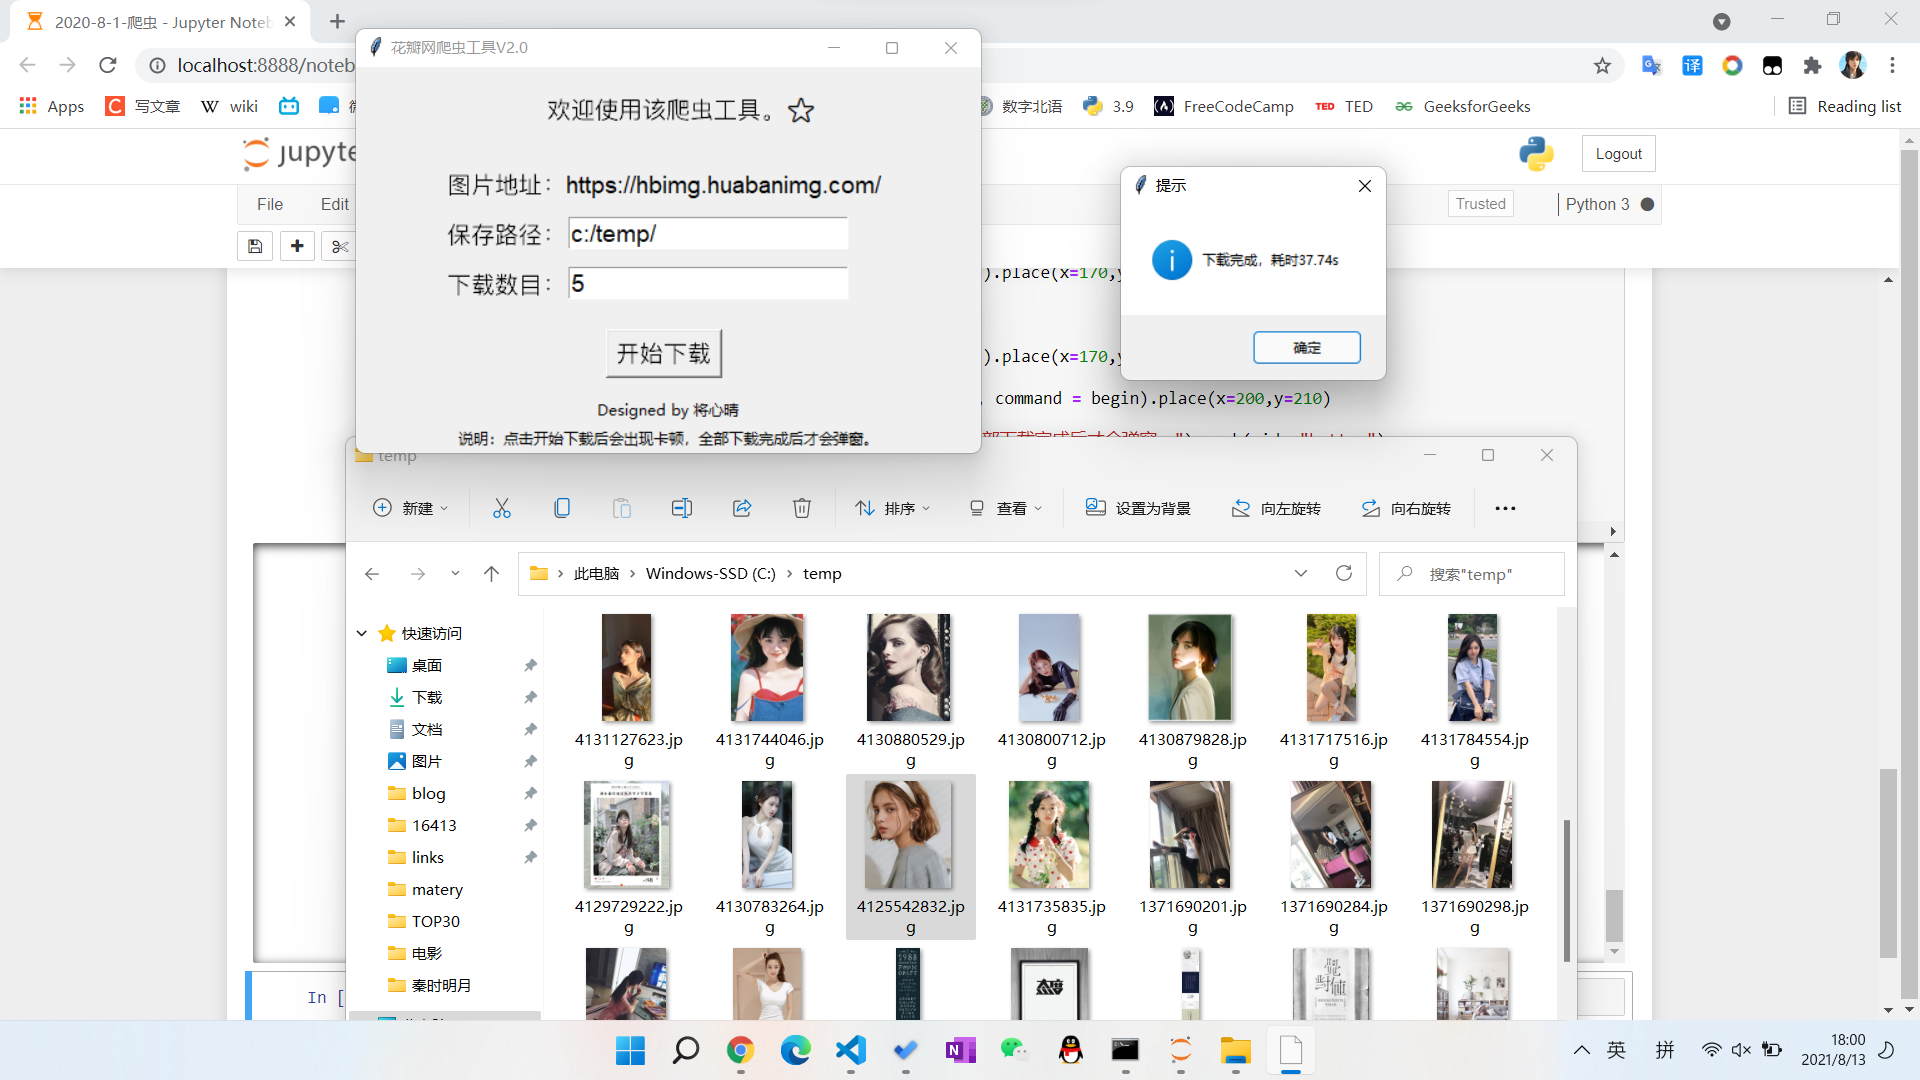Click the 下载数目 input field
The height and width of the screenshot is (1080, 1920).
tap(708, 284)
